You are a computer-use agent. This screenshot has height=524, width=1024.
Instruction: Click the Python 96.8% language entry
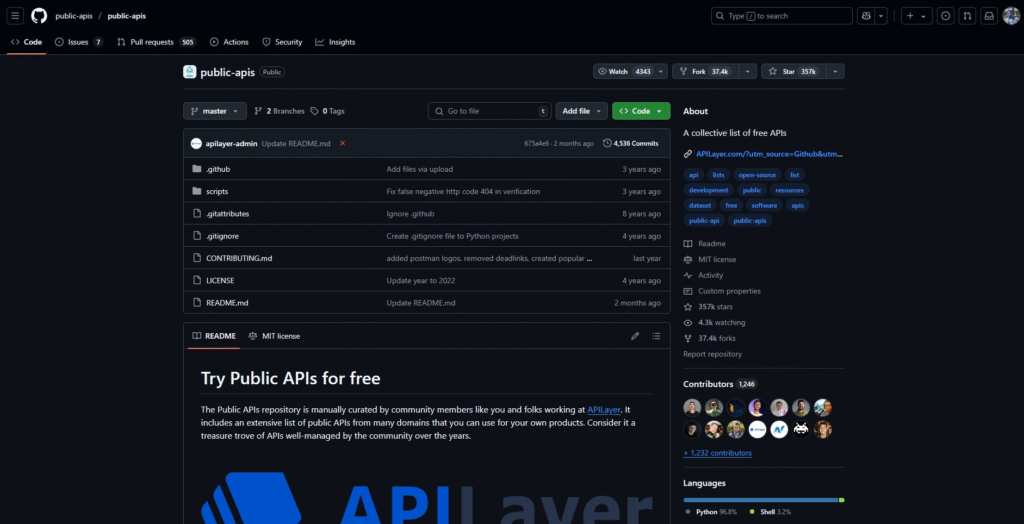711,511
